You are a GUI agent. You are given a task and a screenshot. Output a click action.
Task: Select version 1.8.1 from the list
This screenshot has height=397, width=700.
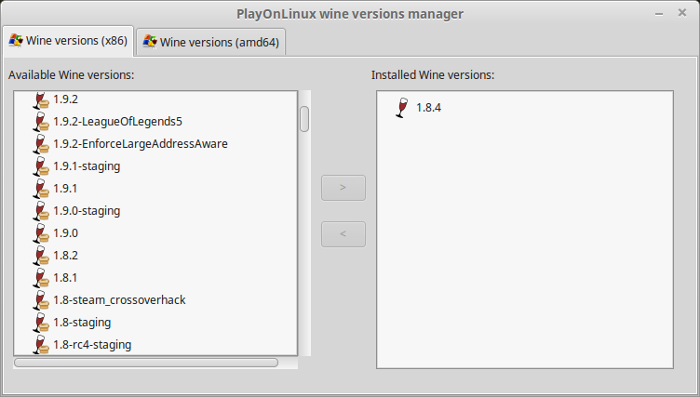65,278
